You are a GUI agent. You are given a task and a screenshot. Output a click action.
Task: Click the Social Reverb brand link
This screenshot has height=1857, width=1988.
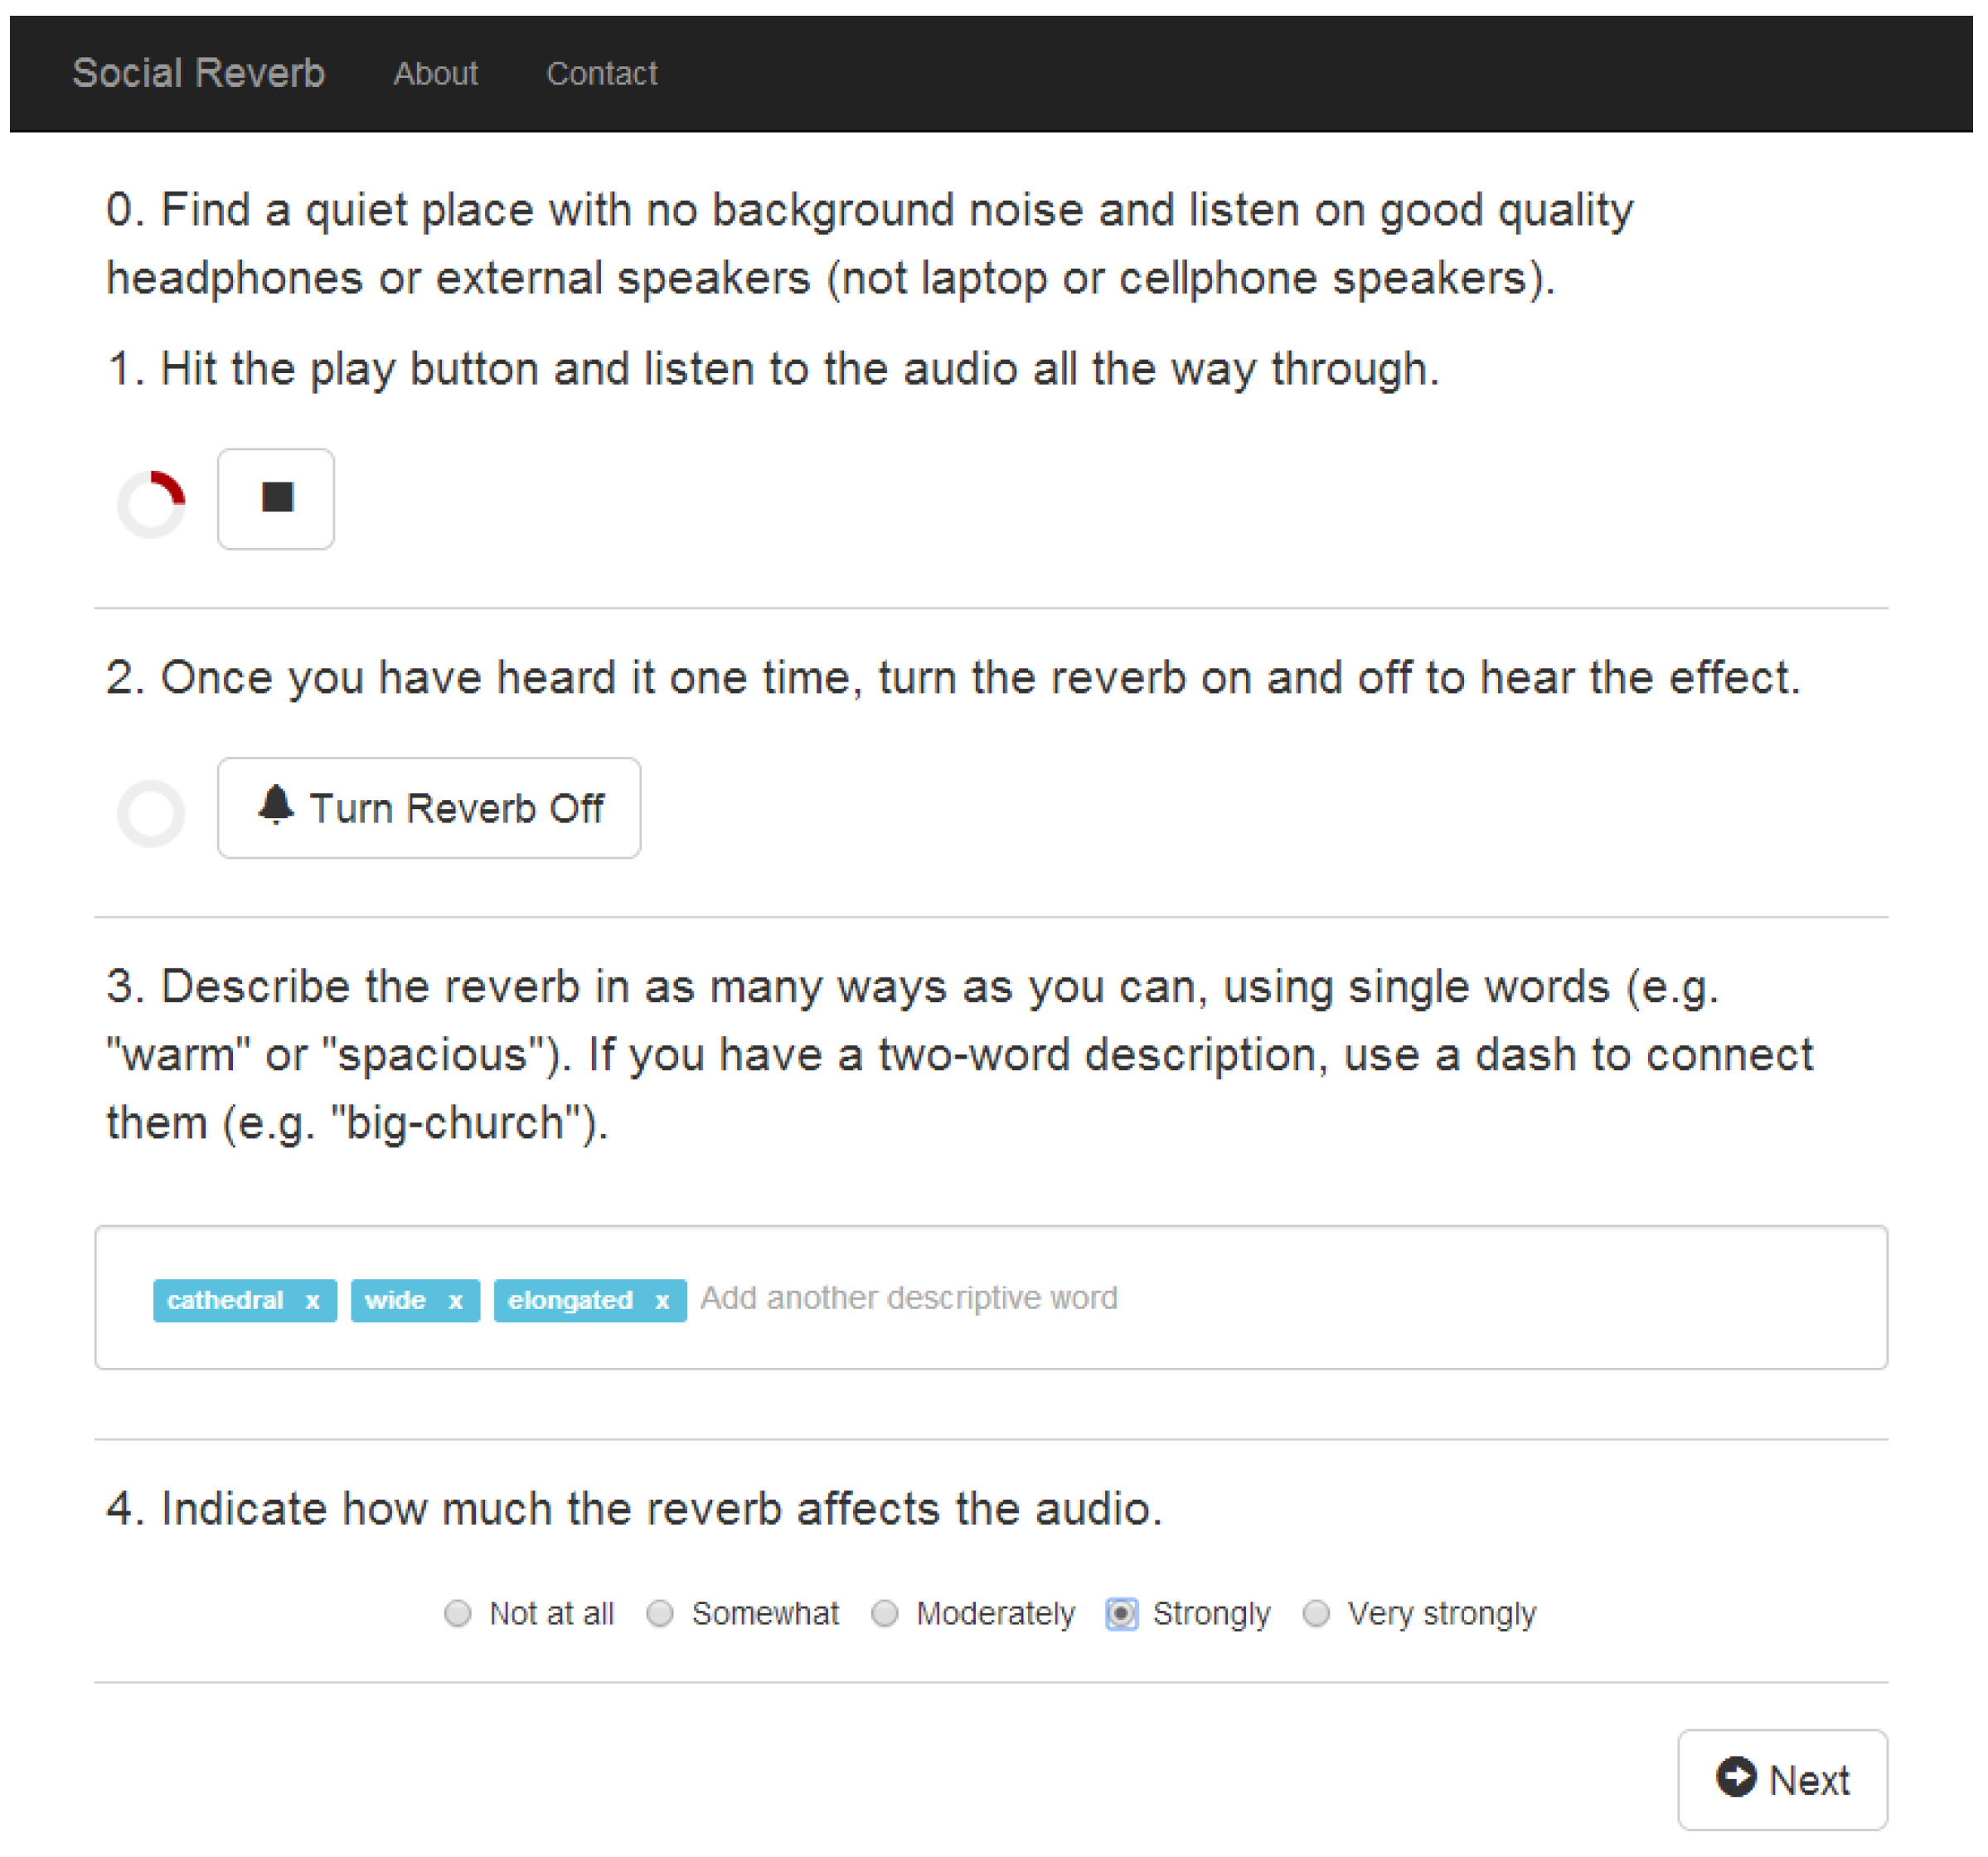(x=199, y=73)
